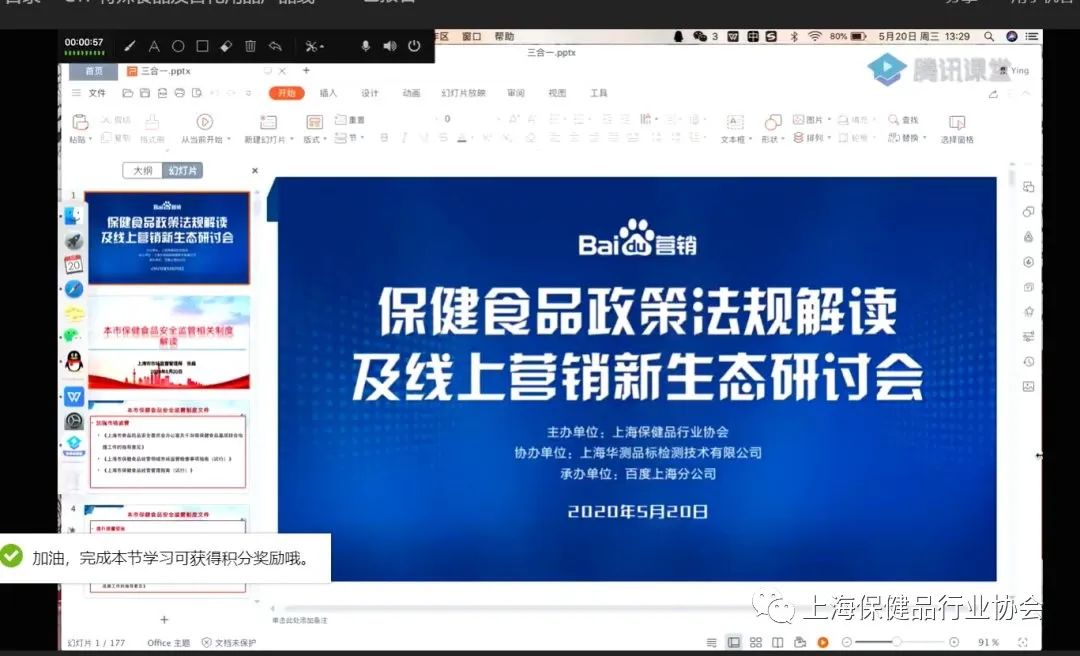
Task: Mute the microphone in the recording toolbar
Action: coord(366,46)
